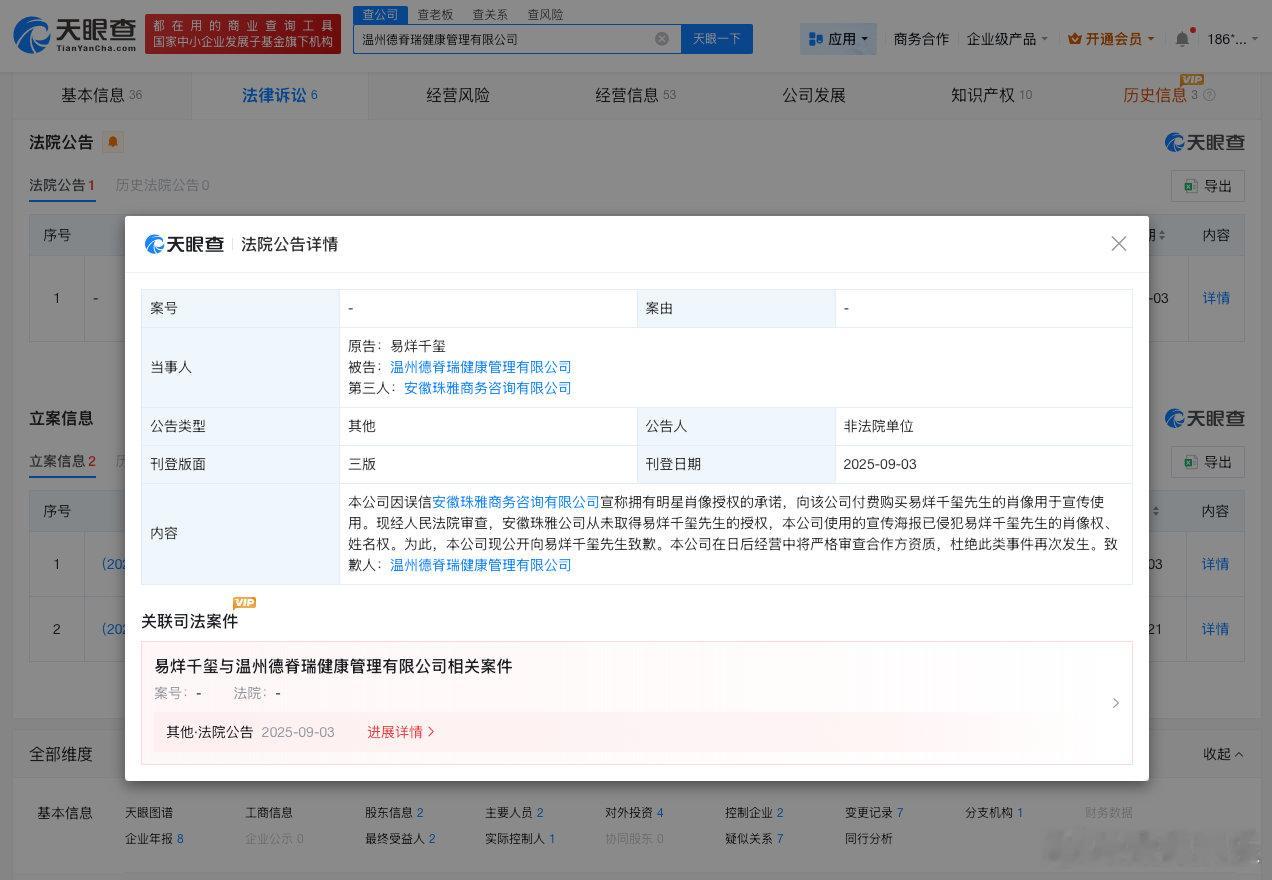Export case filing info with 导出 button
The image size is (1272, 880).
1208,462
